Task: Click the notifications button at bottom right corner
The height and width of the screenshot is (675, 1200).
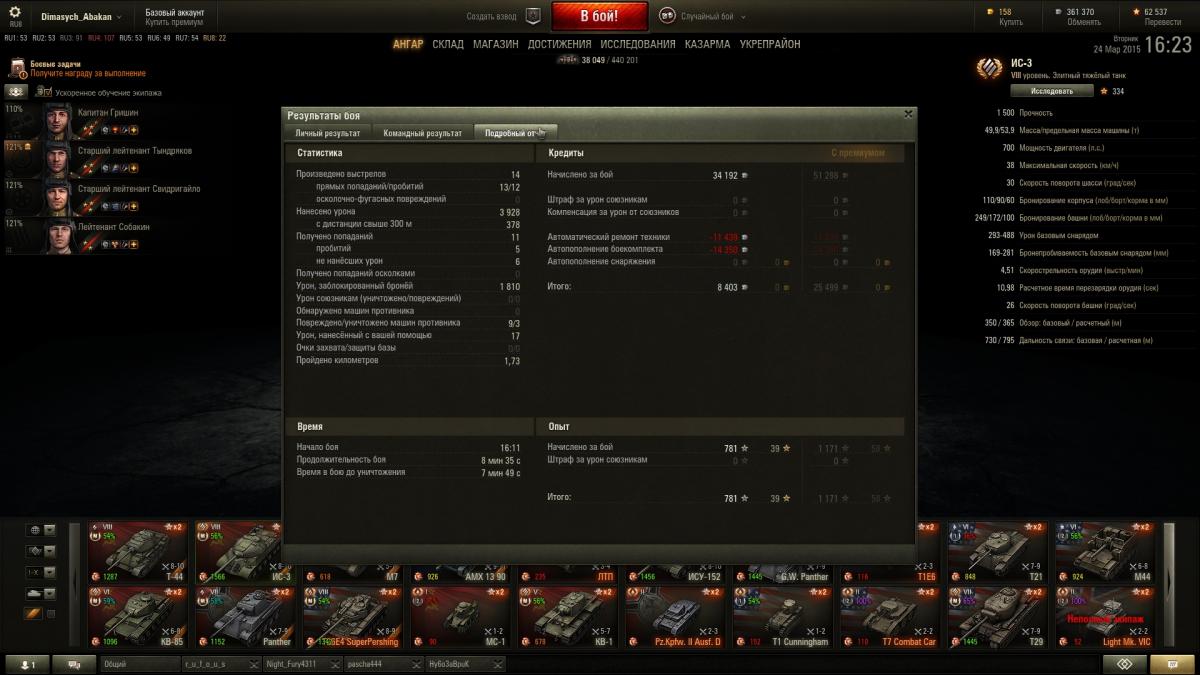Action: [1172, 664]
